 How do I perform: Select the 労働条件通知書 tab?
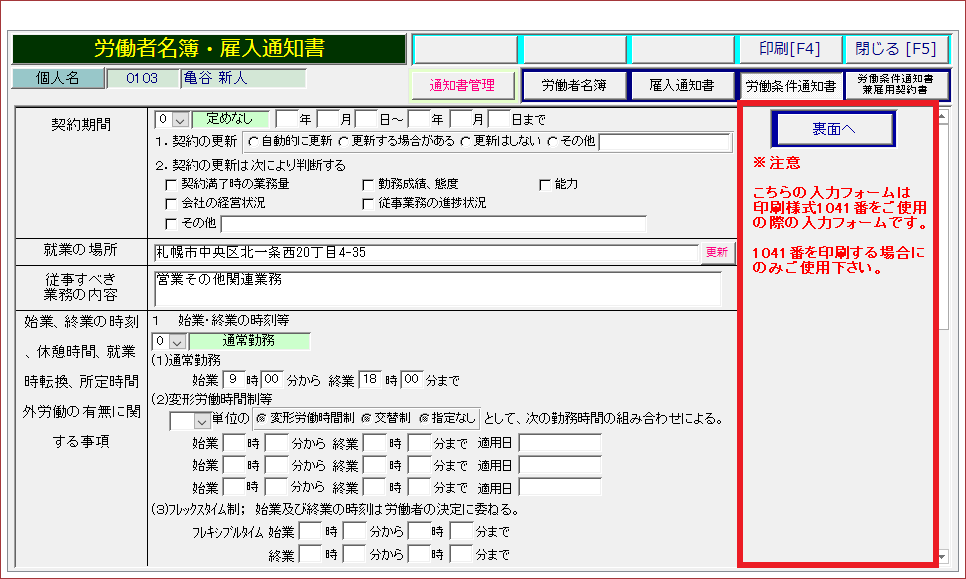[x=790, y=86]
